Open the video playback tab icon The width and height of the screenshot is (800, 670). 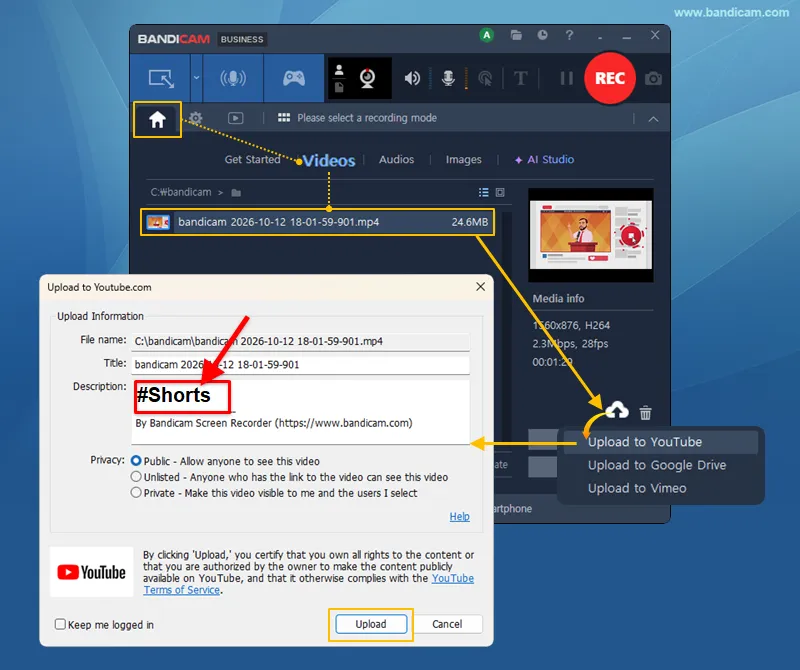click(235, 118)
